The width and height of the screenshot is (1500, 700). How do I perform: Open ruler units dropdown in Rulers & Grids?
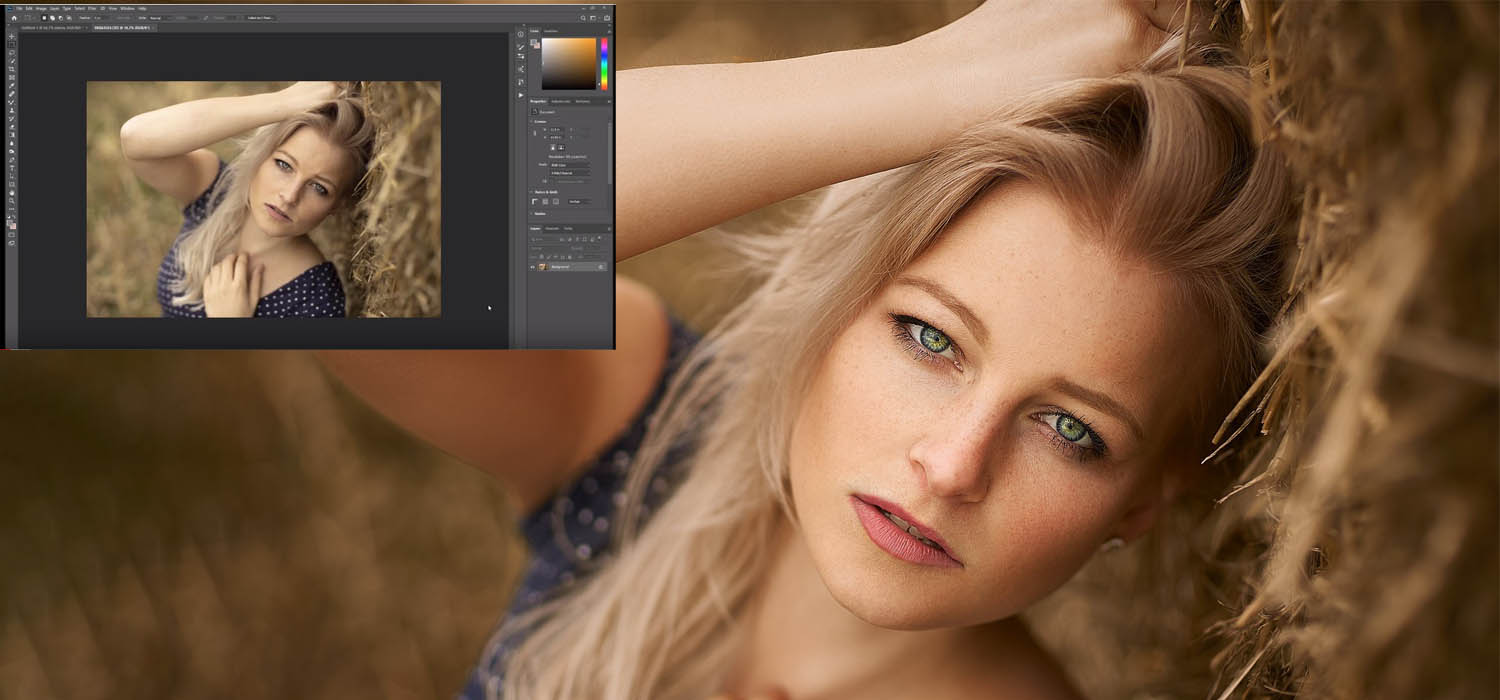point(580,201)
